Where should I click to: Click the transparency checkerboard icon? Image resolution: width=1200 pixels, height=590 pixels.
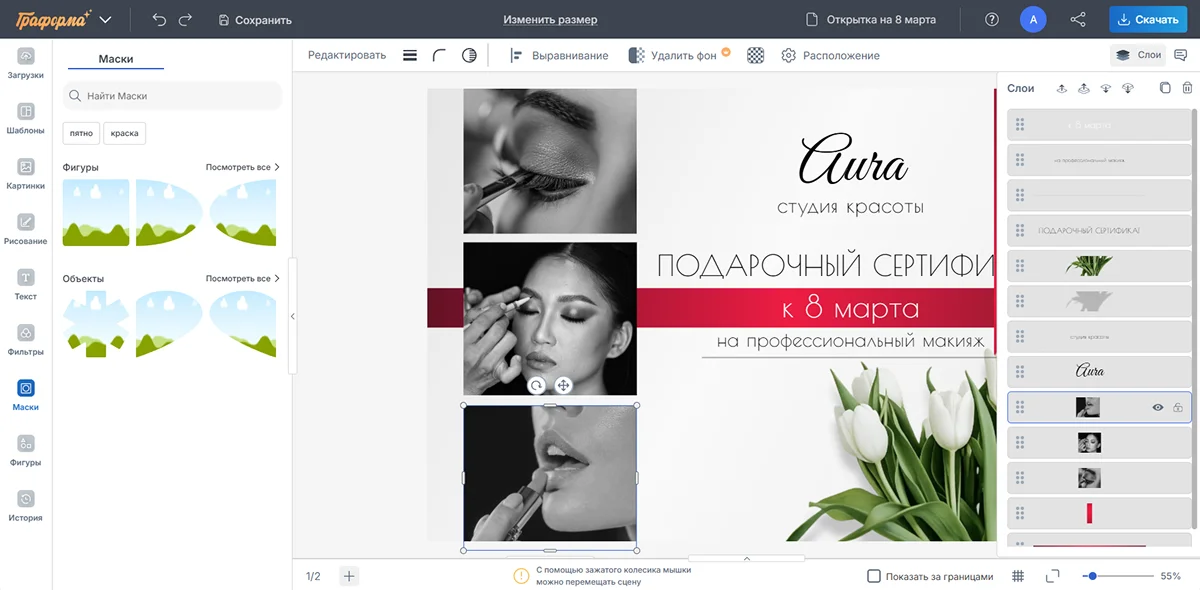(x=755, y=56)
